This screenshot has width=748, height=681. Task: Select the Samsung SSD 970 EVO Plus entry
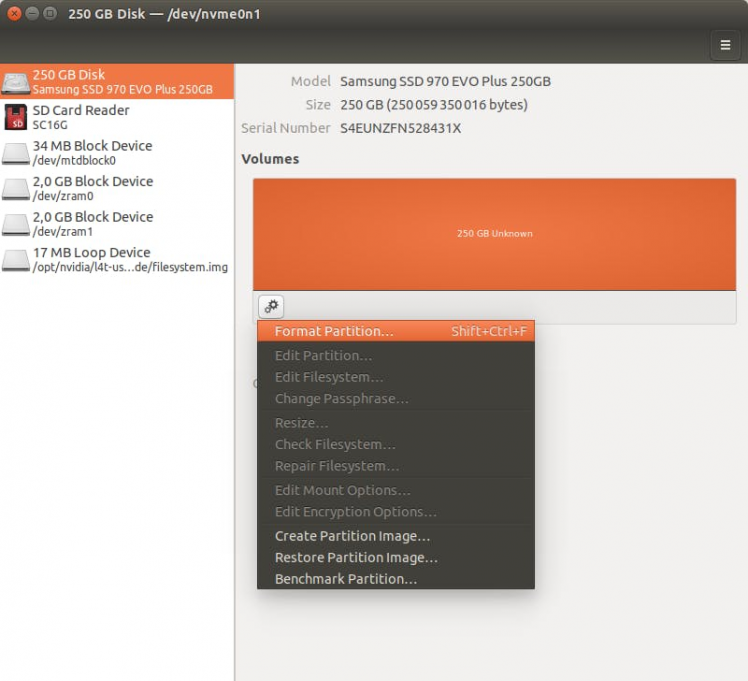point(122,82)
